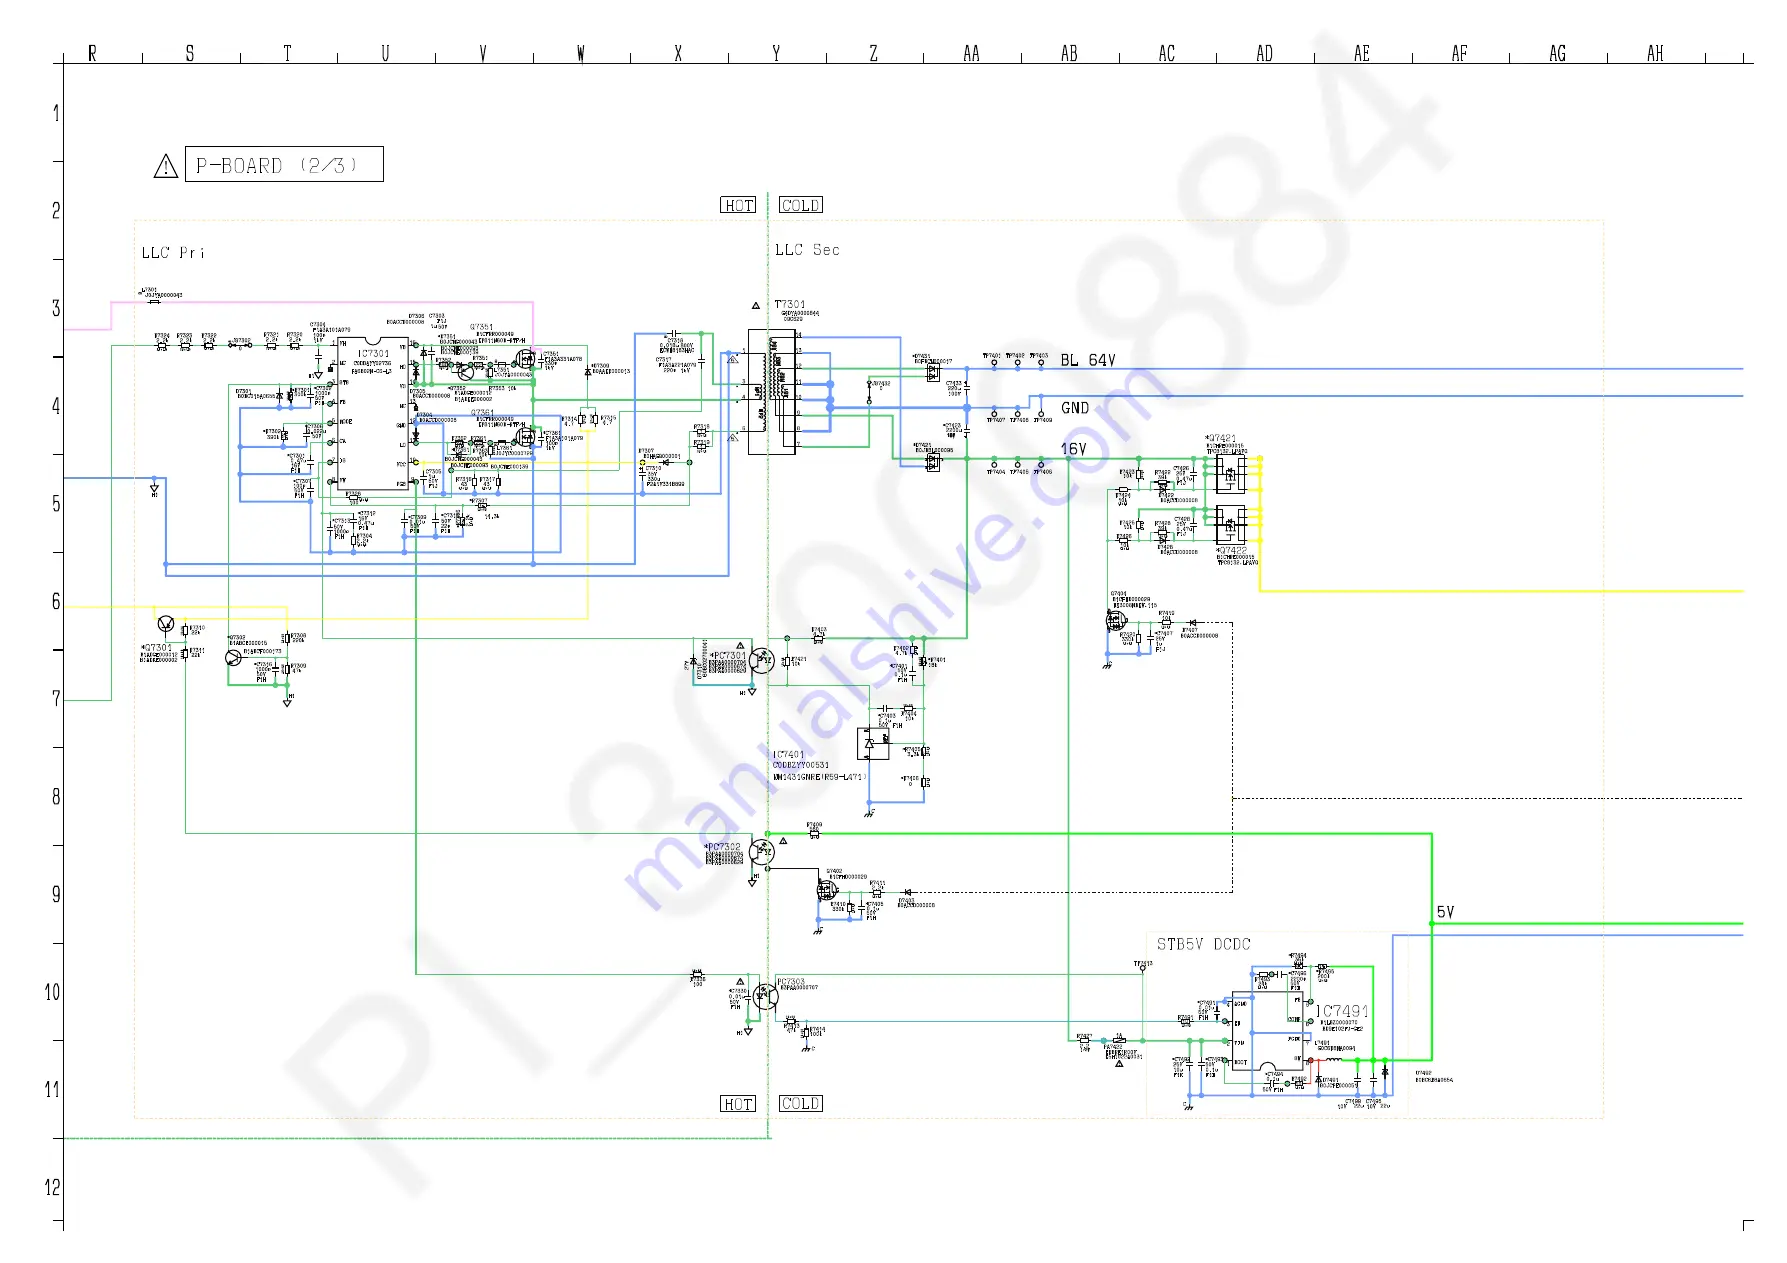Select the STB5V DCDC block title

(1204, 944)
